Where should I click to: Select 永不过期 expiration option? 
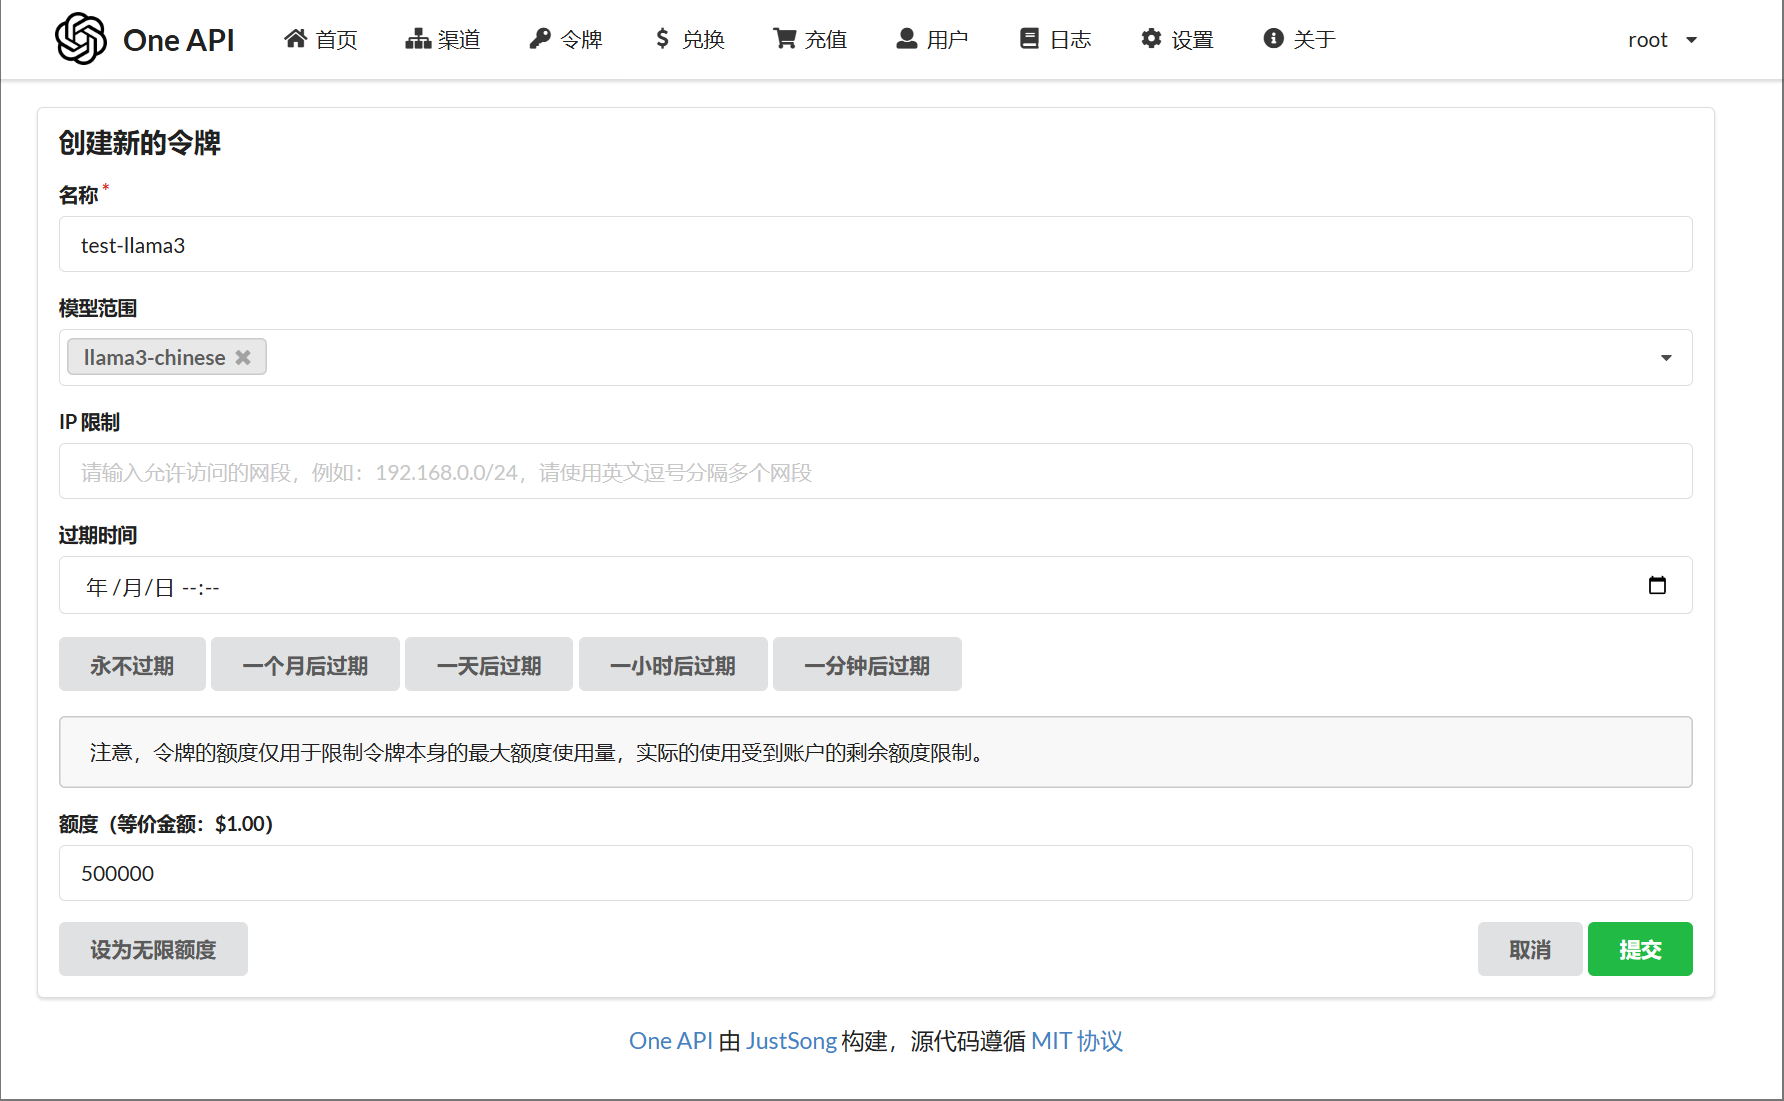click(132, 665)
